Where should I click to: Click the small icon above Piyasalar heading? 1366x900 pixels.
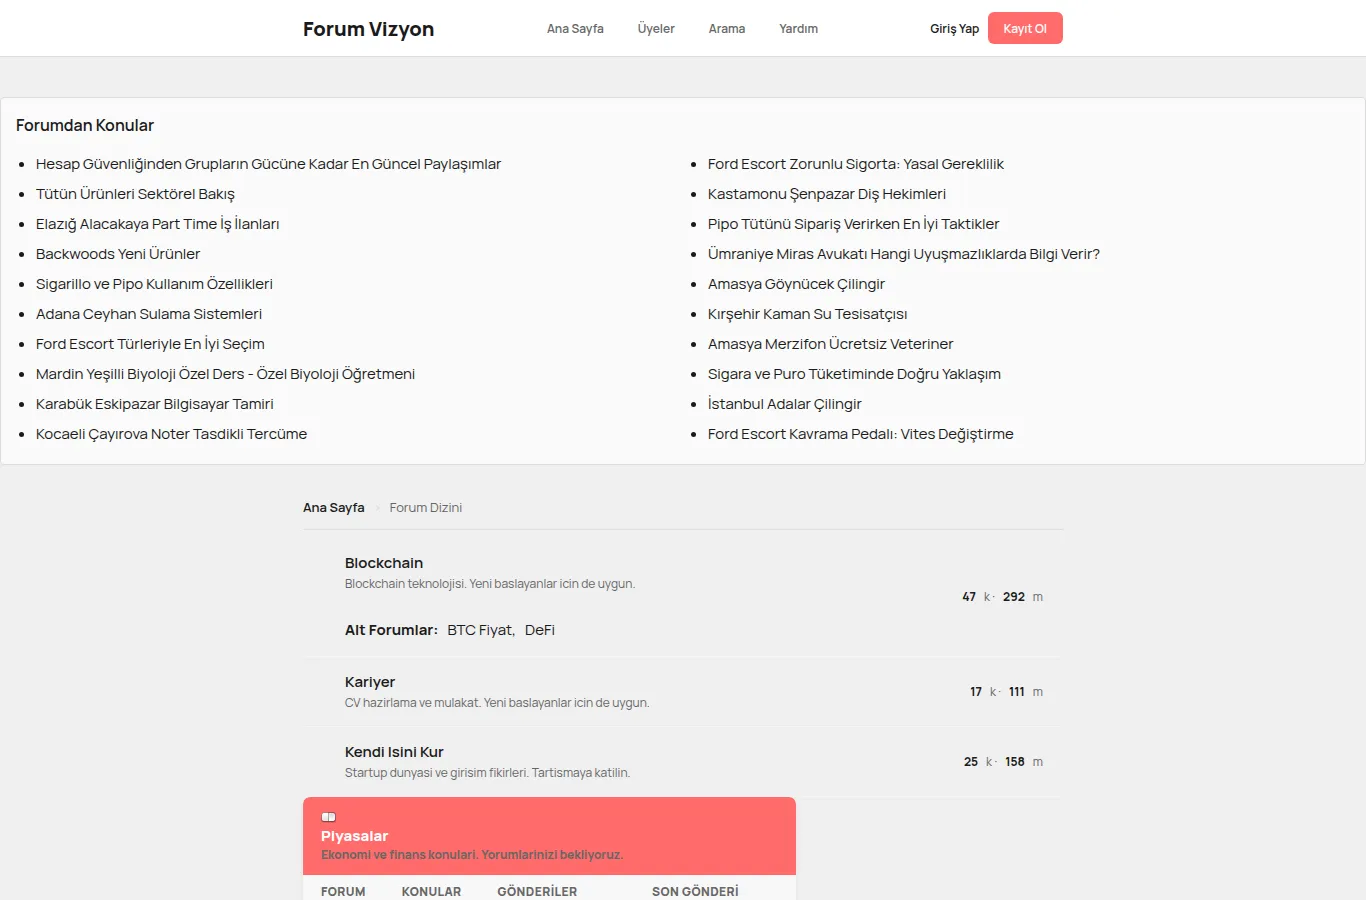328,817
